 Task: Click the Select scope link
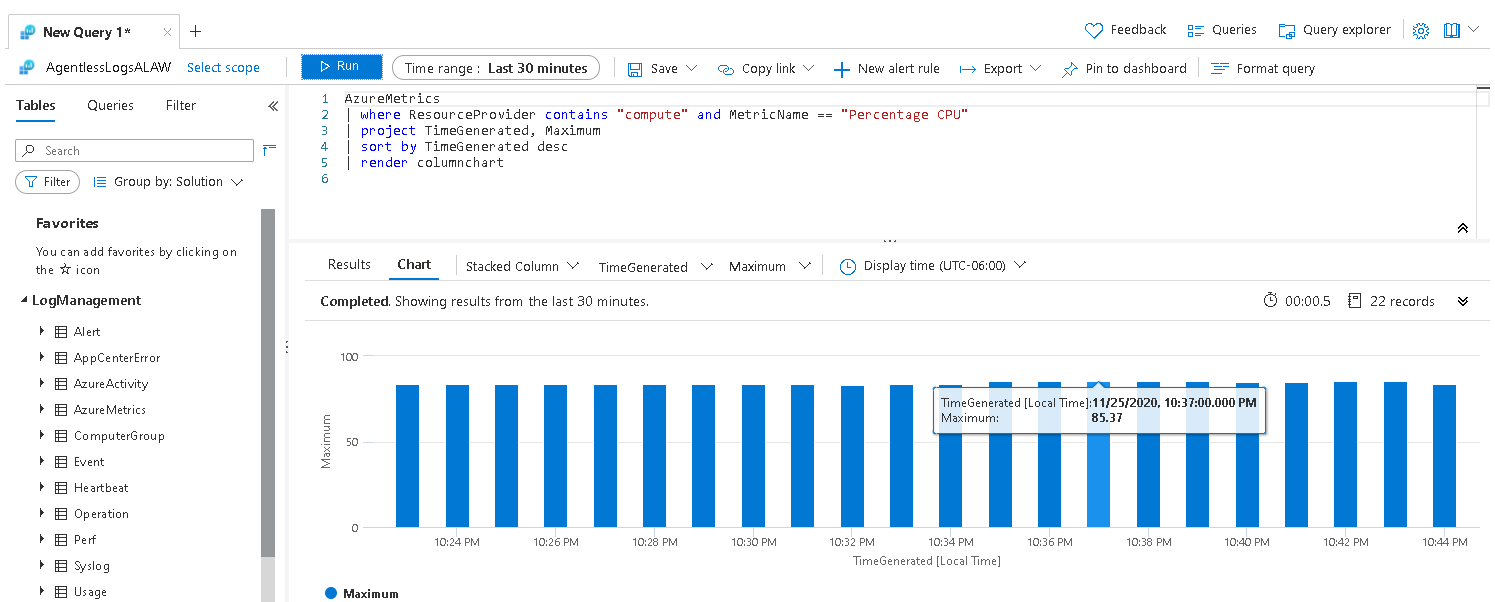223,67
